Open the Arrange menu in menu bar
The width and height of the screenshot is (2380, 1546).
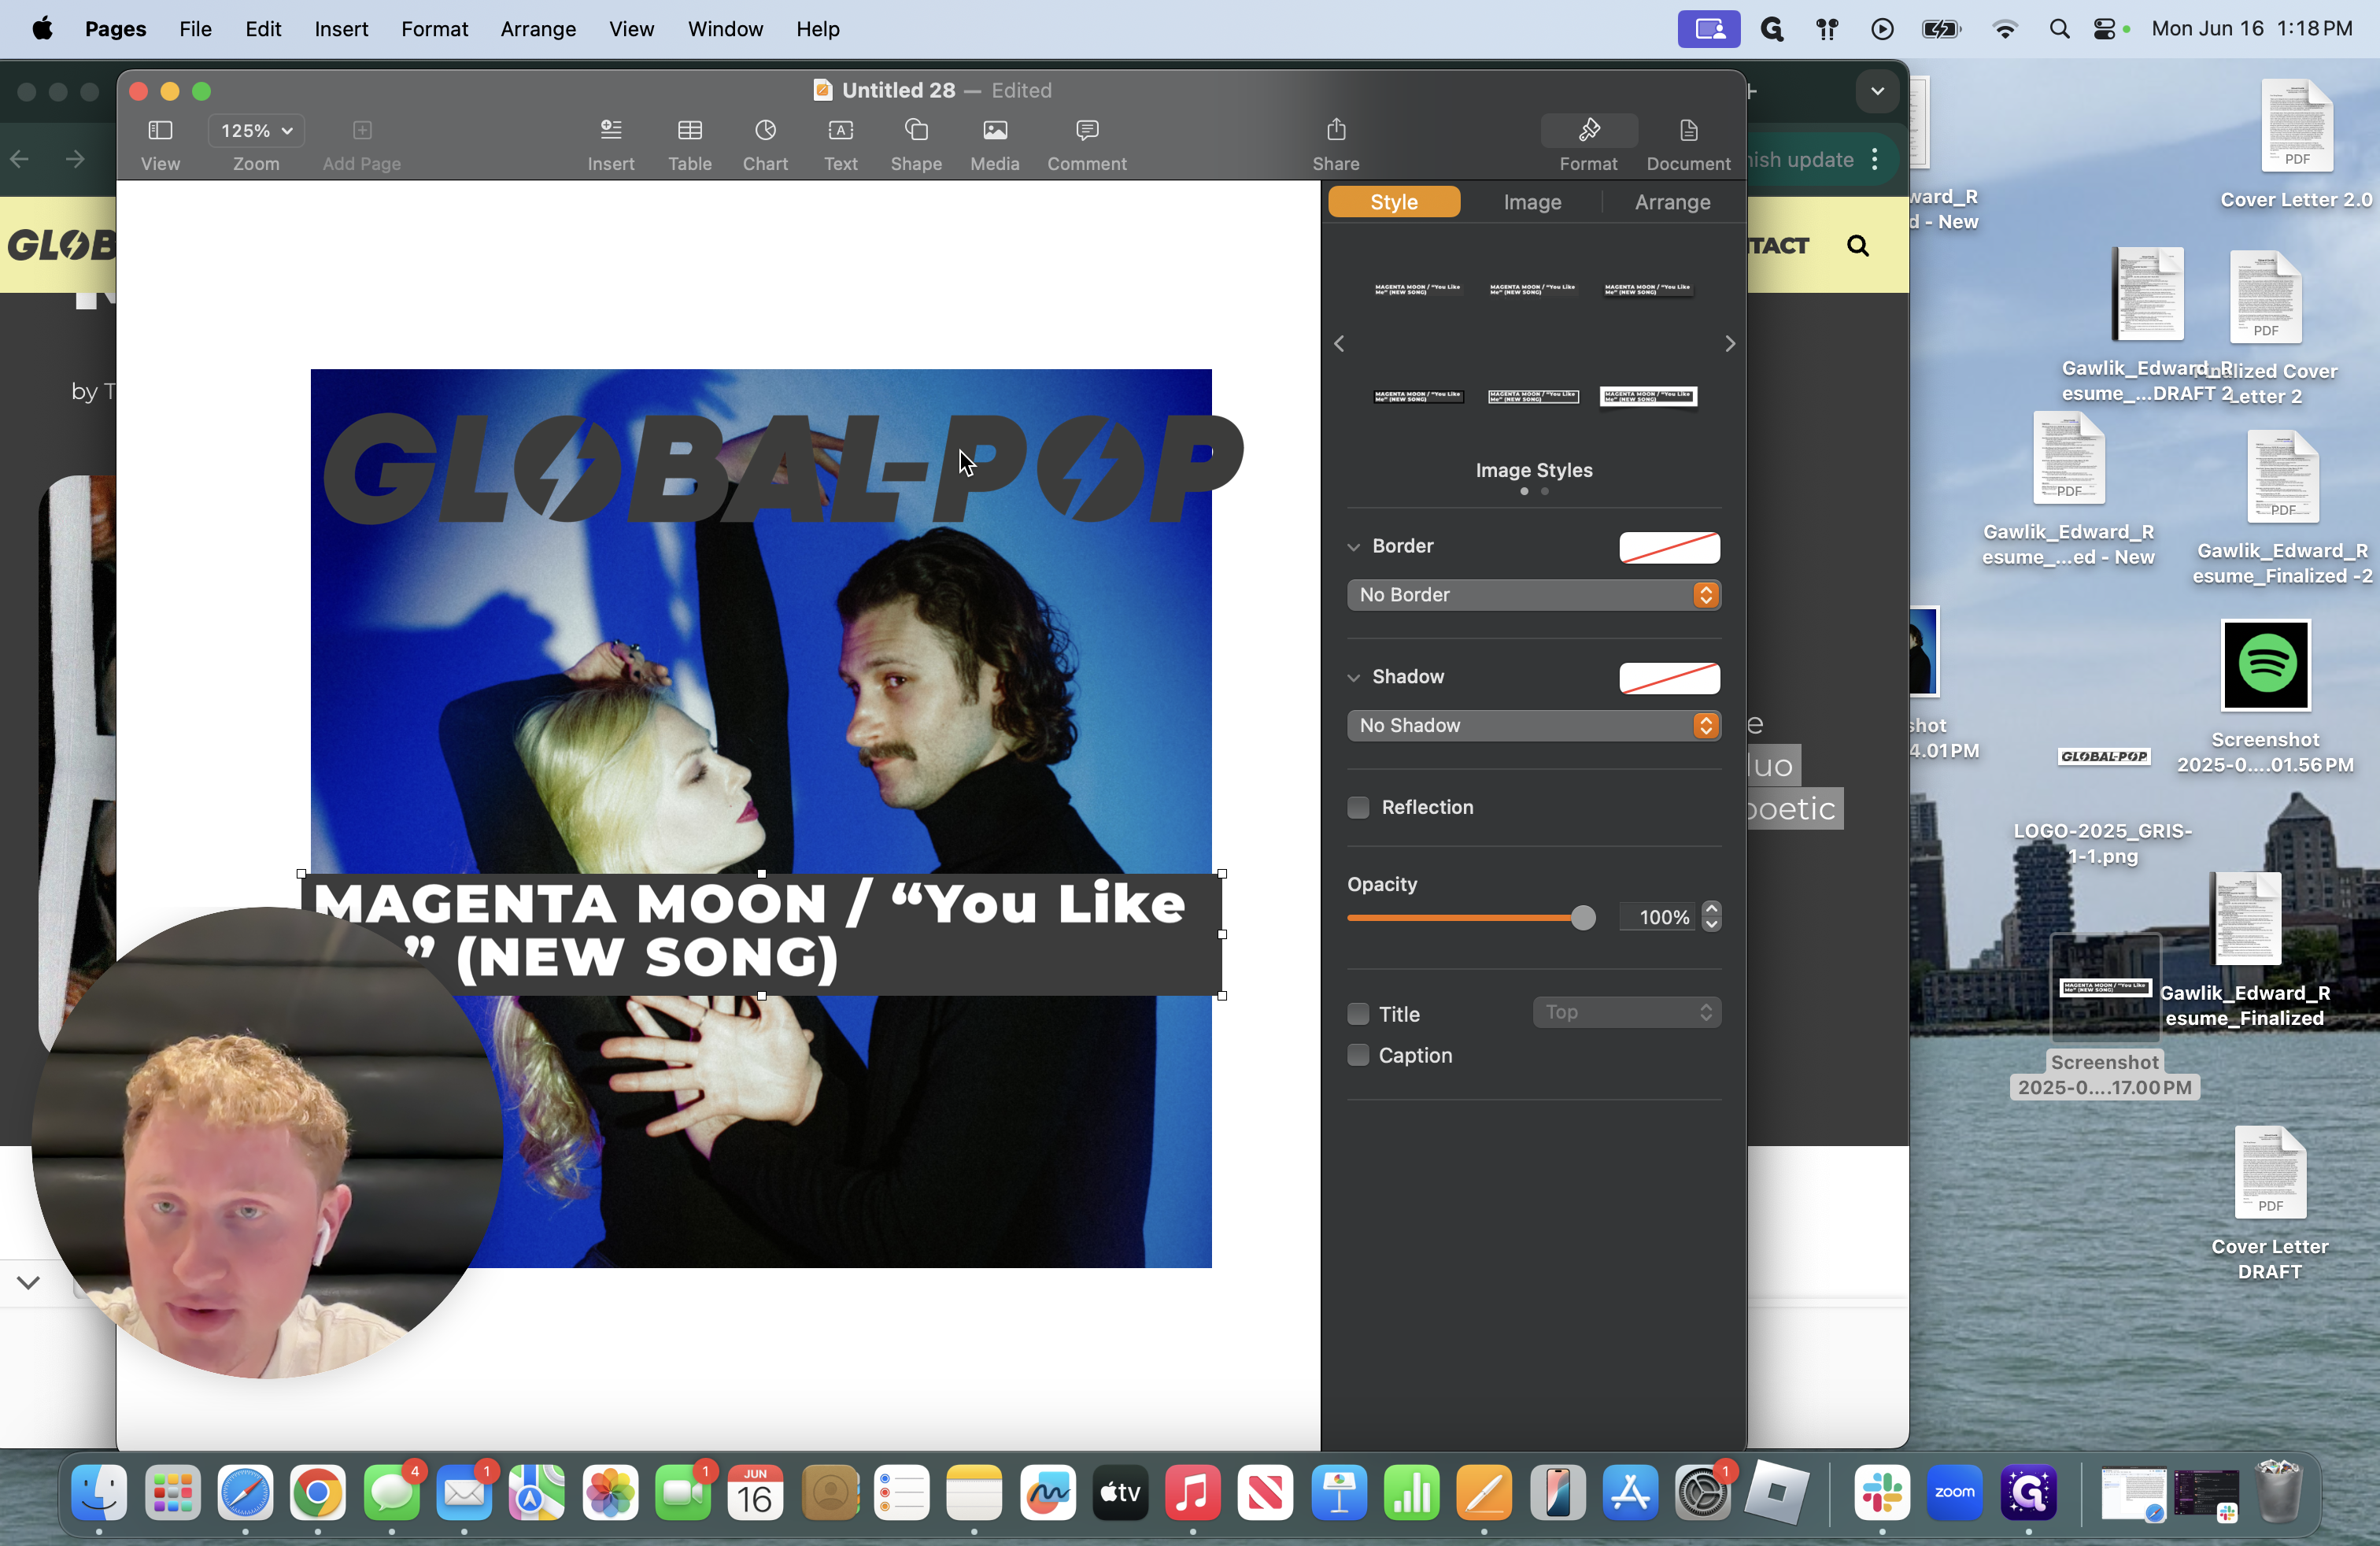[538, 29]
